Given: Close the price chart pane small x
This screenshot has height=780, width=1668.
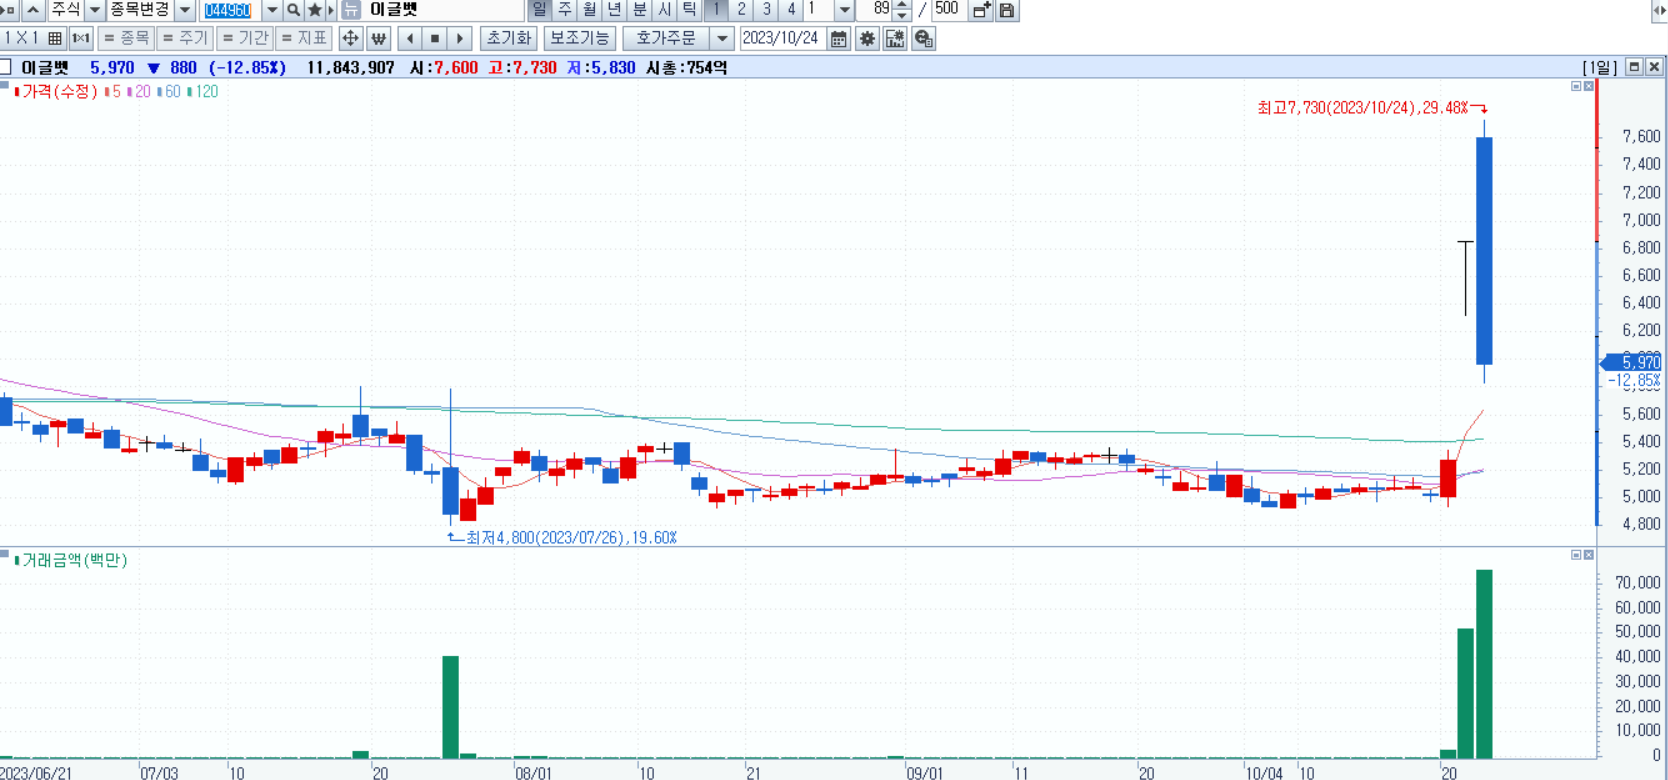Looking at the screenshot, I should click(1588, 86).
